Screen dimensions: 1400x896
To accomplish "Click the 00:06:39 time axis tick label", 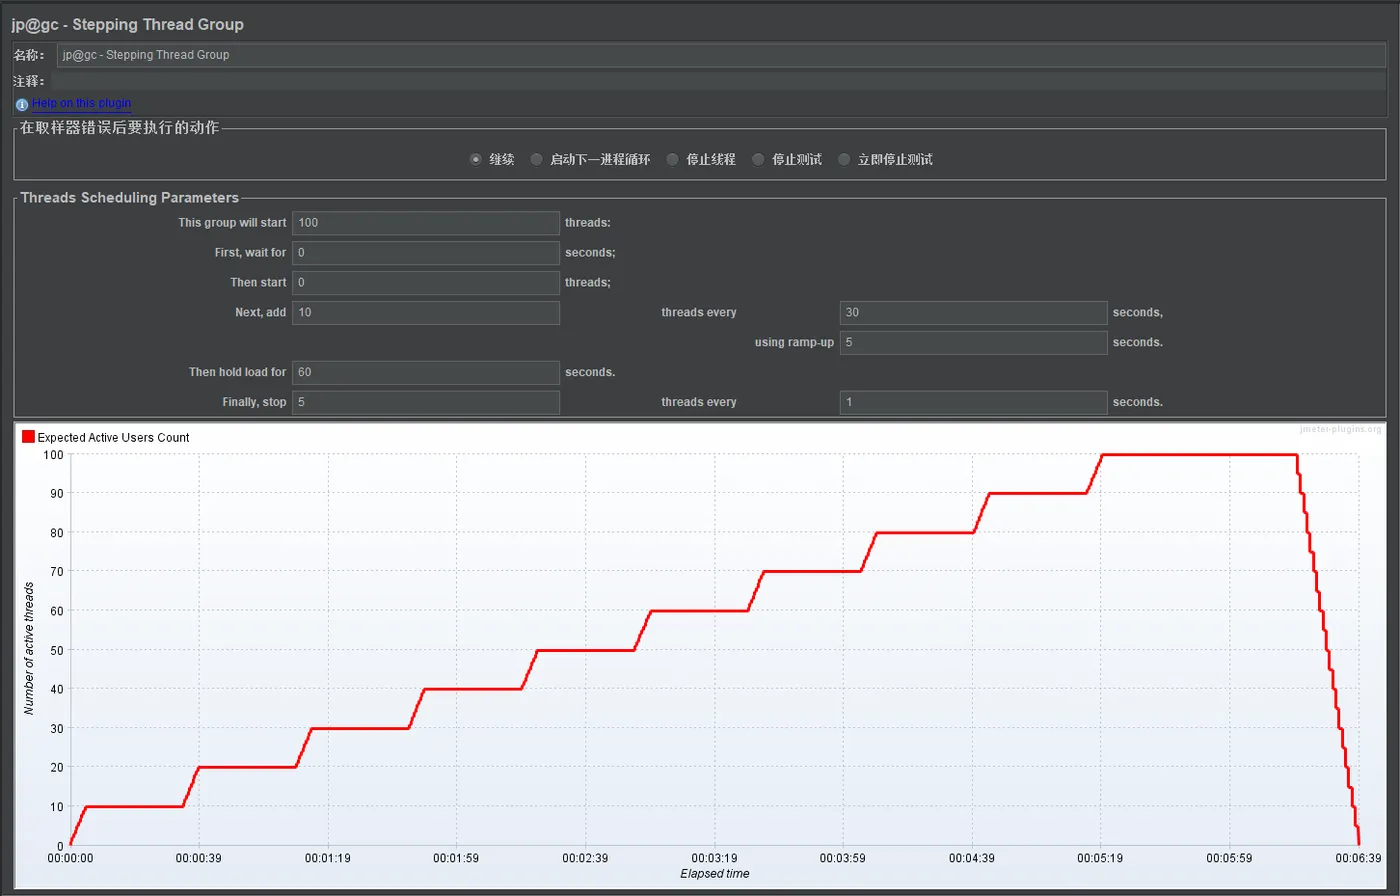I will coord(1358,859).
